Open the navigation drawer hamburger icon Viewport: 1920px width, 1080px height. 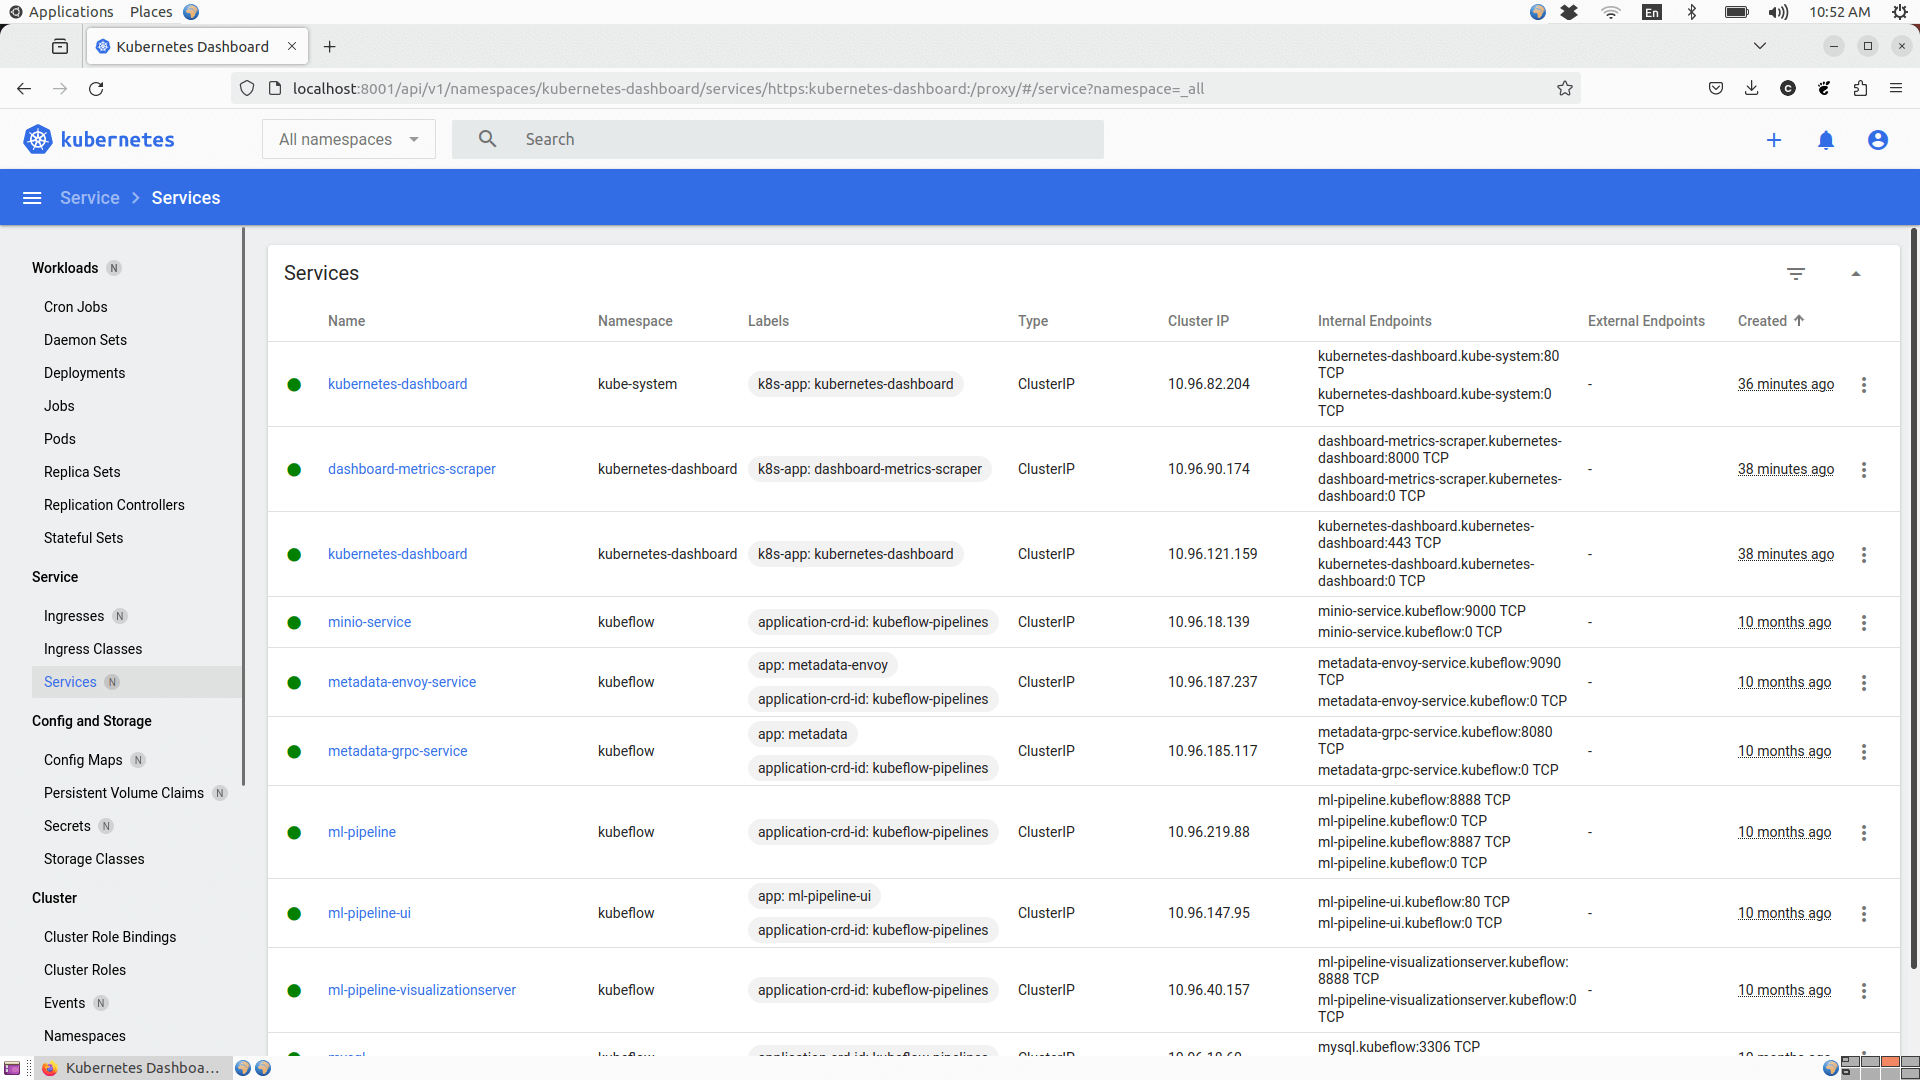coord(32,197)
